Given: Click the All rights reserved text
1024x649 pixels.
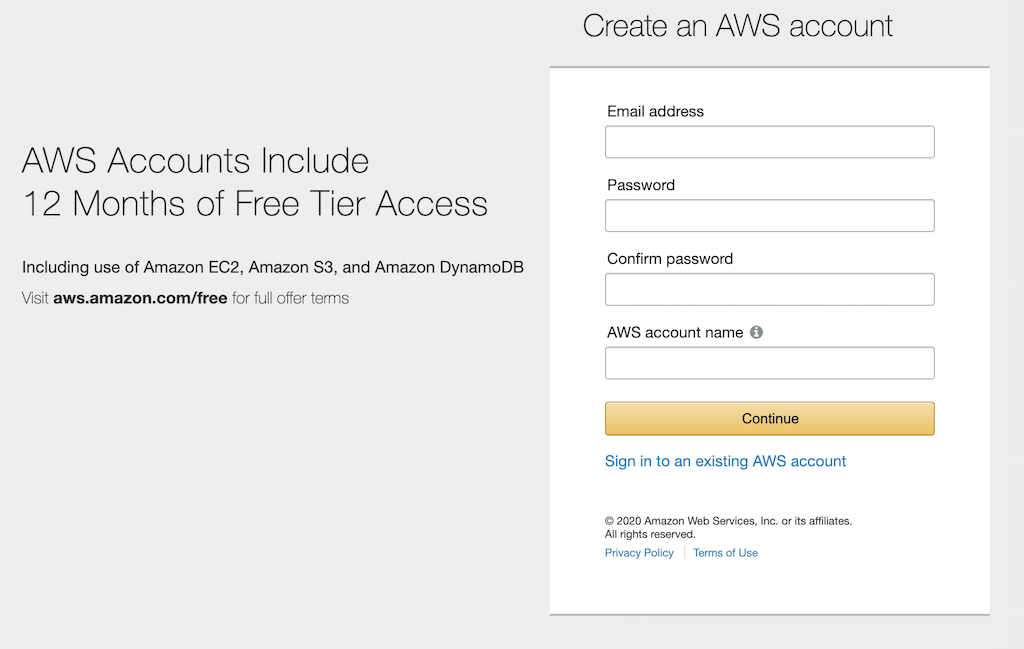Looking at the screenshot, I should click(x=650, y=534).
